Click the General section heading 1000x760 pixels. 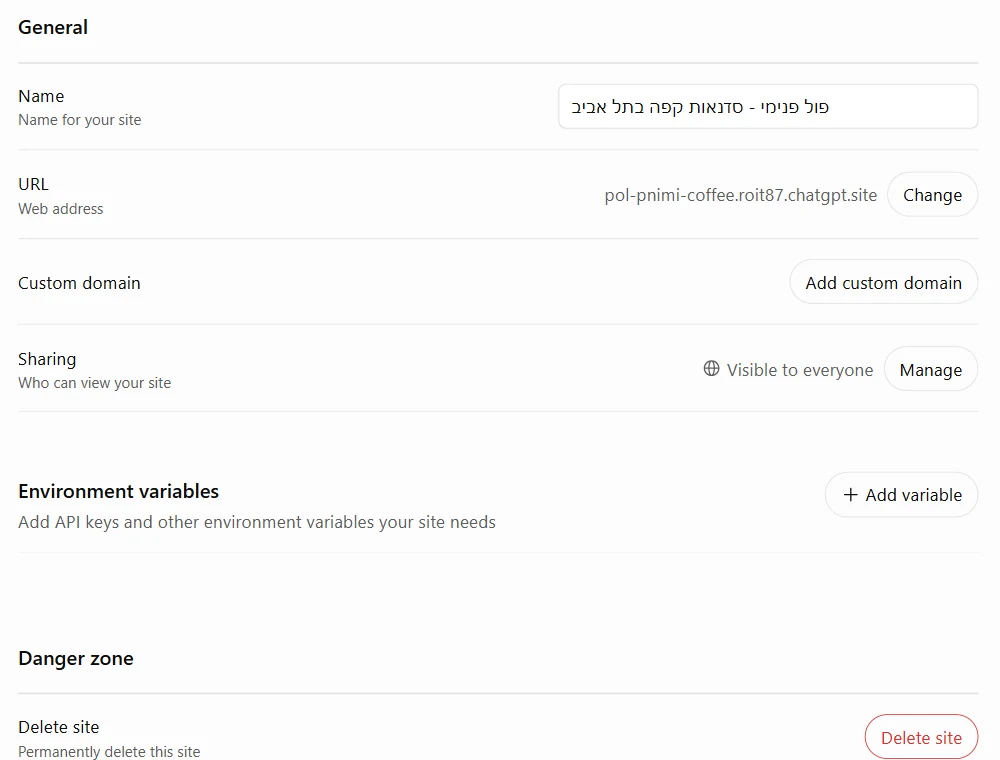53,27
